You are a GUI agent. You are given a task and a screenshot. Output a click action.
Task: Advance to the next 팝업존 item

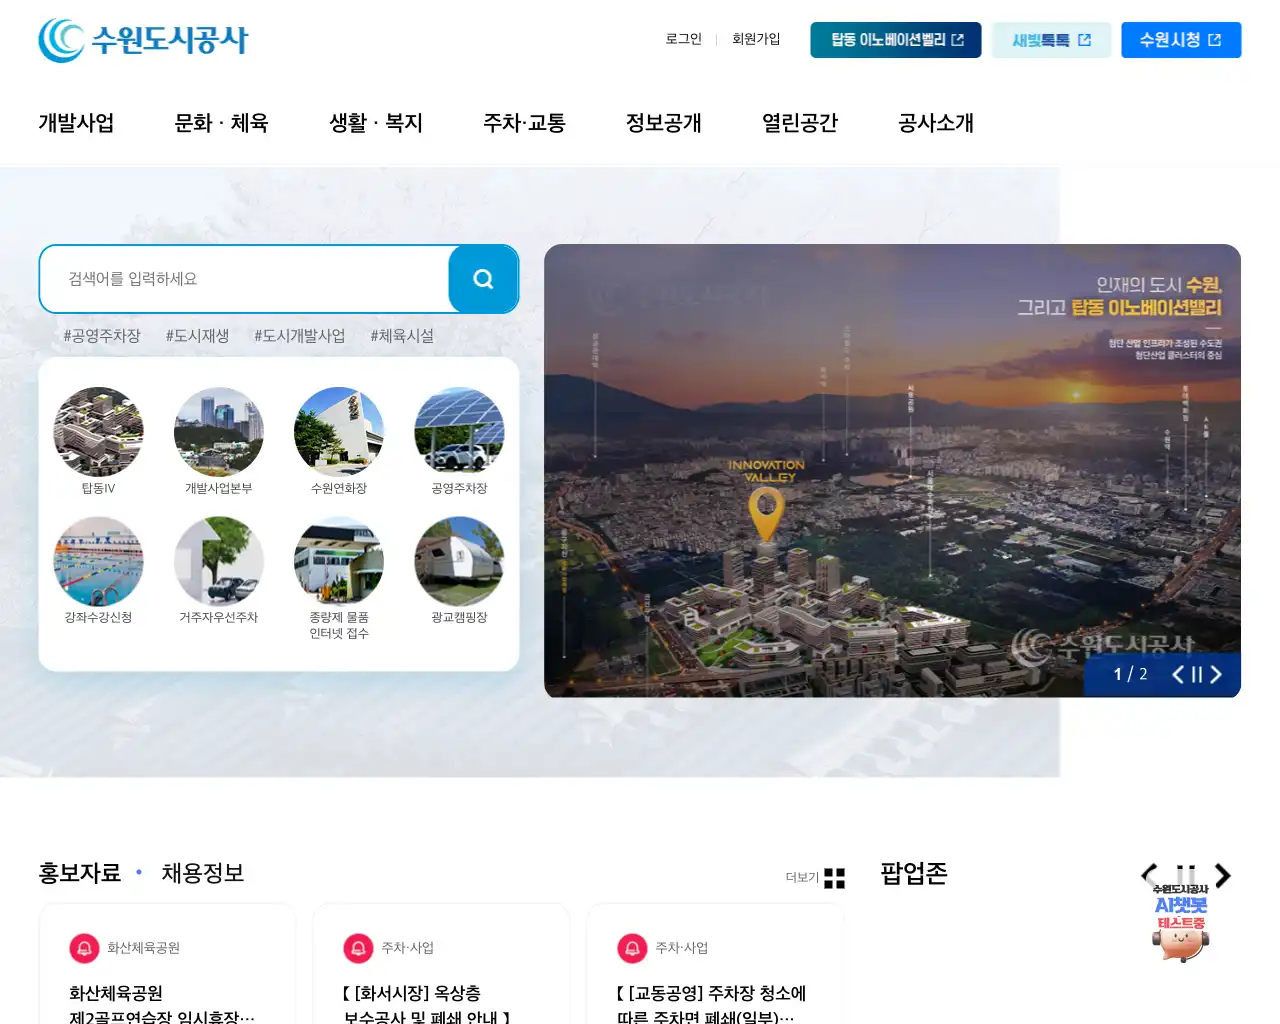pyautogui.click(x=1223, y=875)
